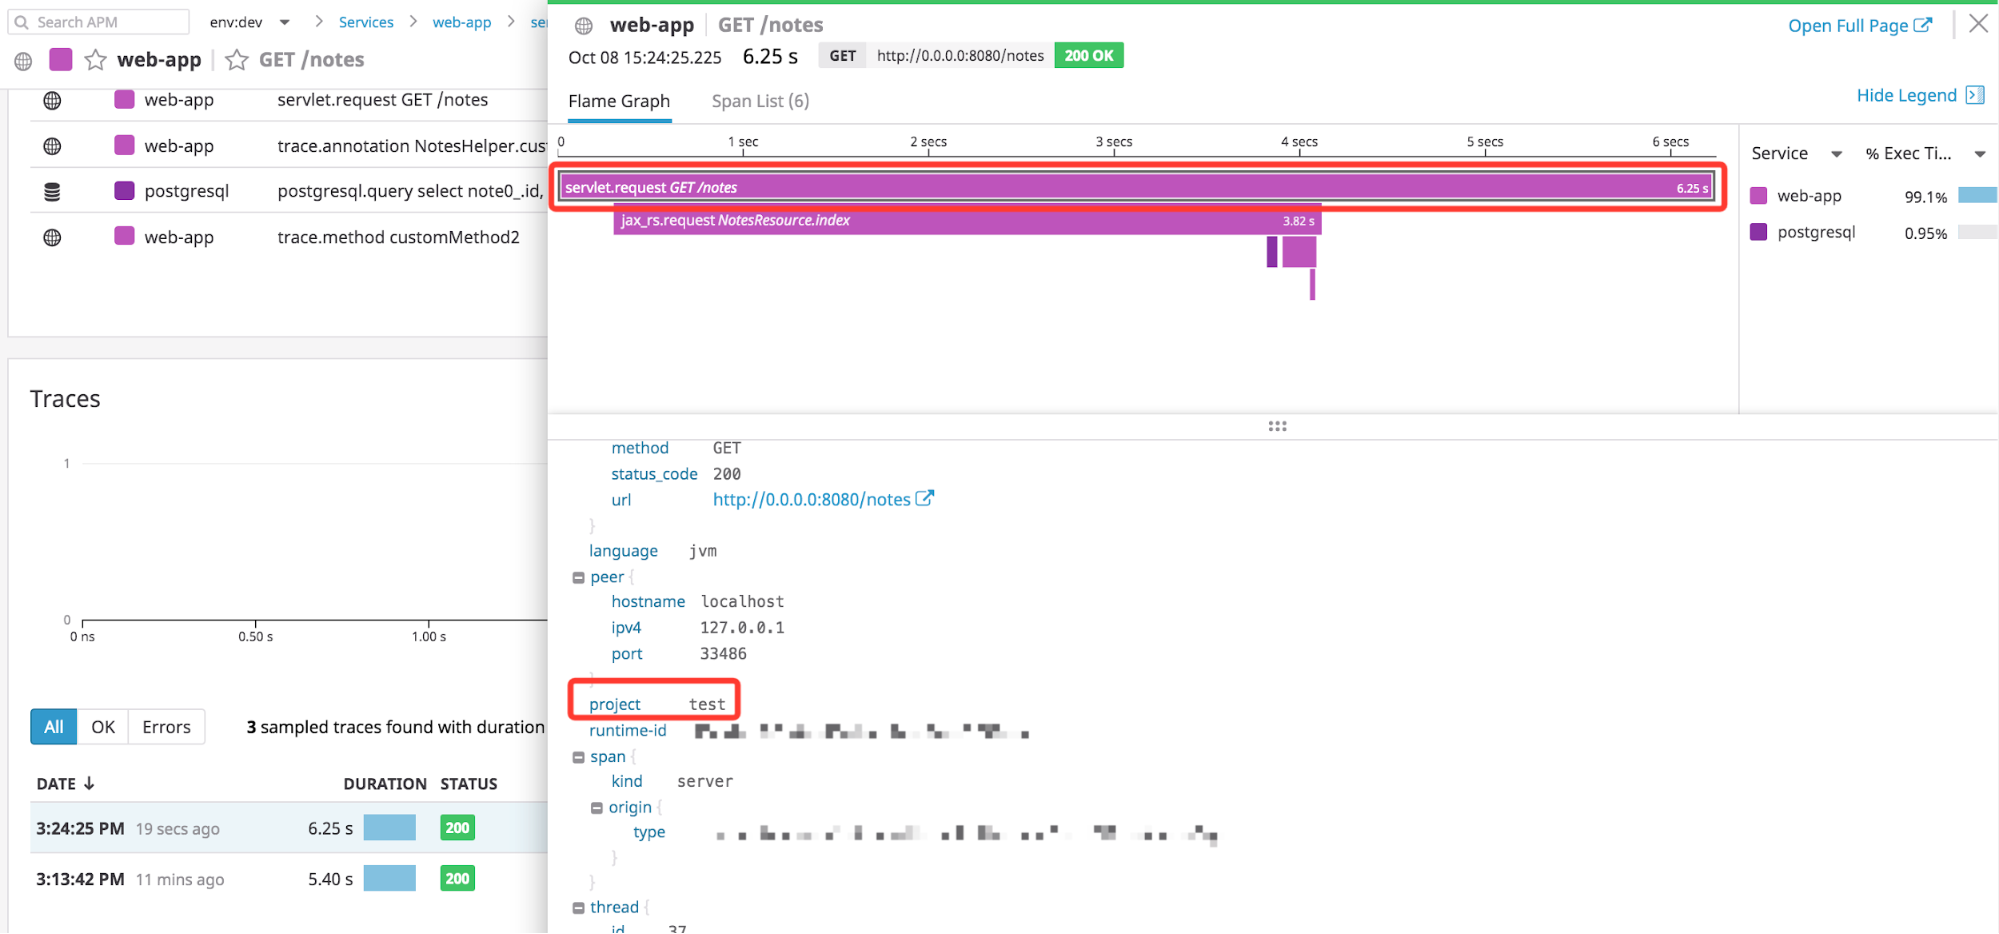Select the Errors traces filter
1999x934 pixels.
(165, 726)
